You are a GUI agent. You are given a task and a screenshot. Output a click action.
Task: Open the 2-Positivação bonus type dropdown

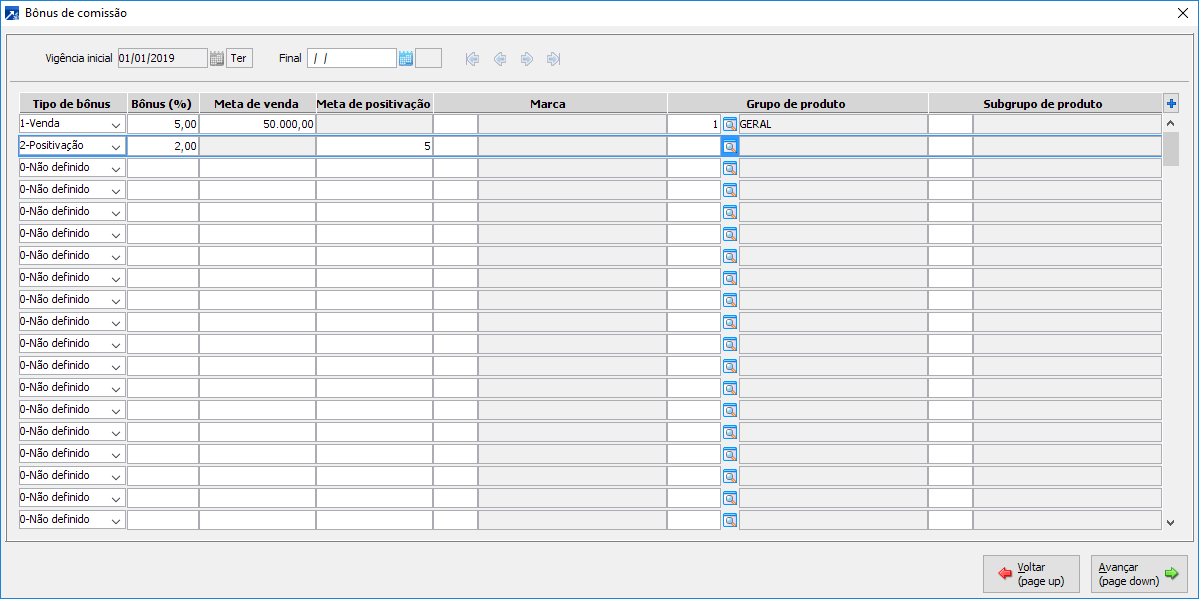[x=117, y=146]
